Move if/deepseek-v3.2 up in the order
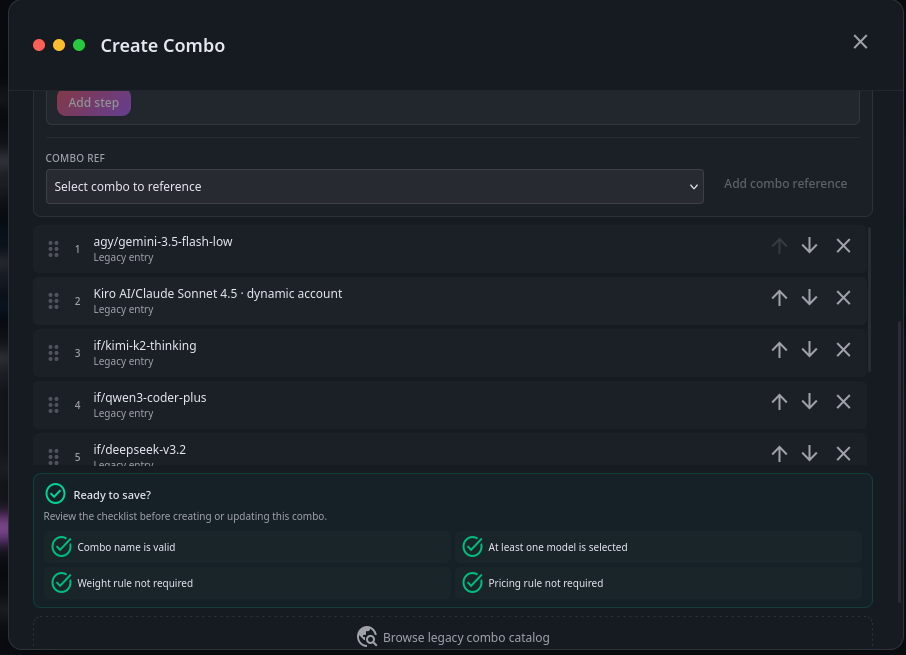This screenshot has width=906, height=655. (x=779, y=454)
